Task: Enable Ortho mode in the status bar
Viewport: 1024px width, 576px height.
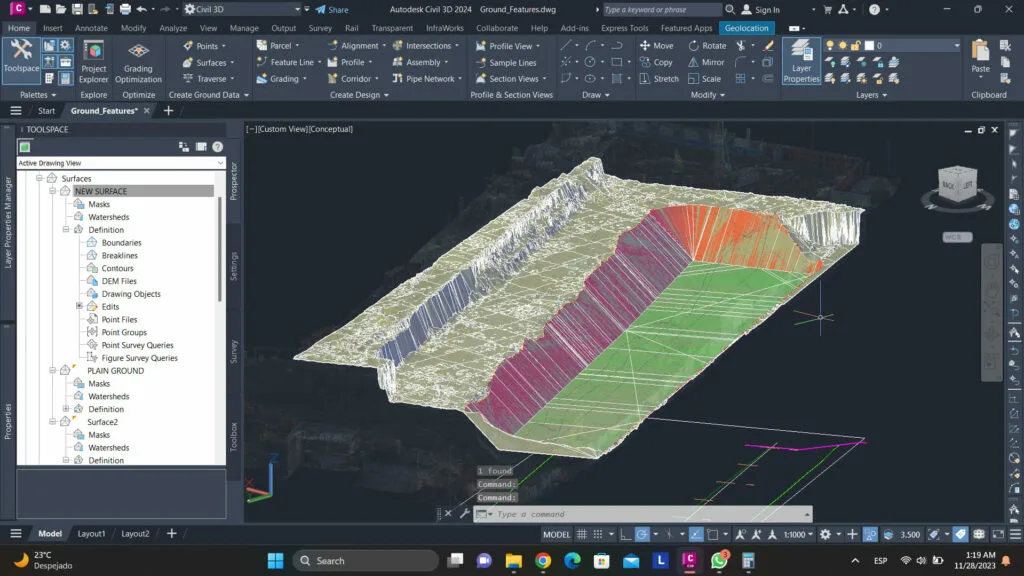Action: [x=625, y=534]
